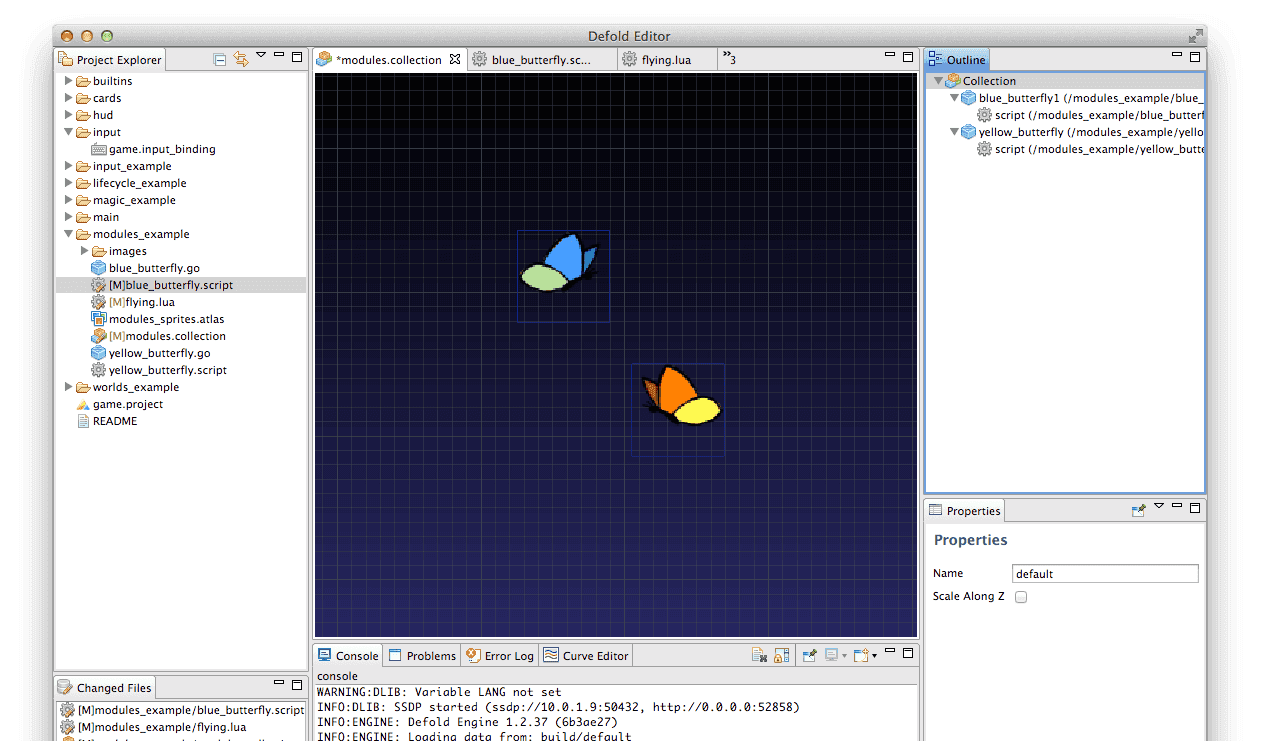Switch to the flying.lua editor tab
Image resolution: width=1264 pixels, height=741 pixels.
(665, 60)
